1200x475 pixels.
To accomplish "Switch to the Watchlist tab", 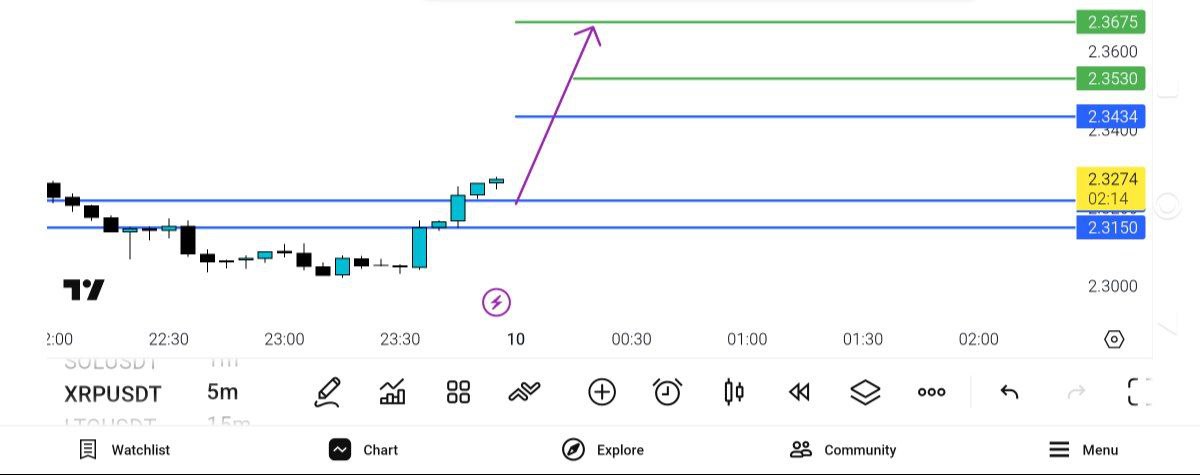I will pyautogui.click(x=124, y=450).
